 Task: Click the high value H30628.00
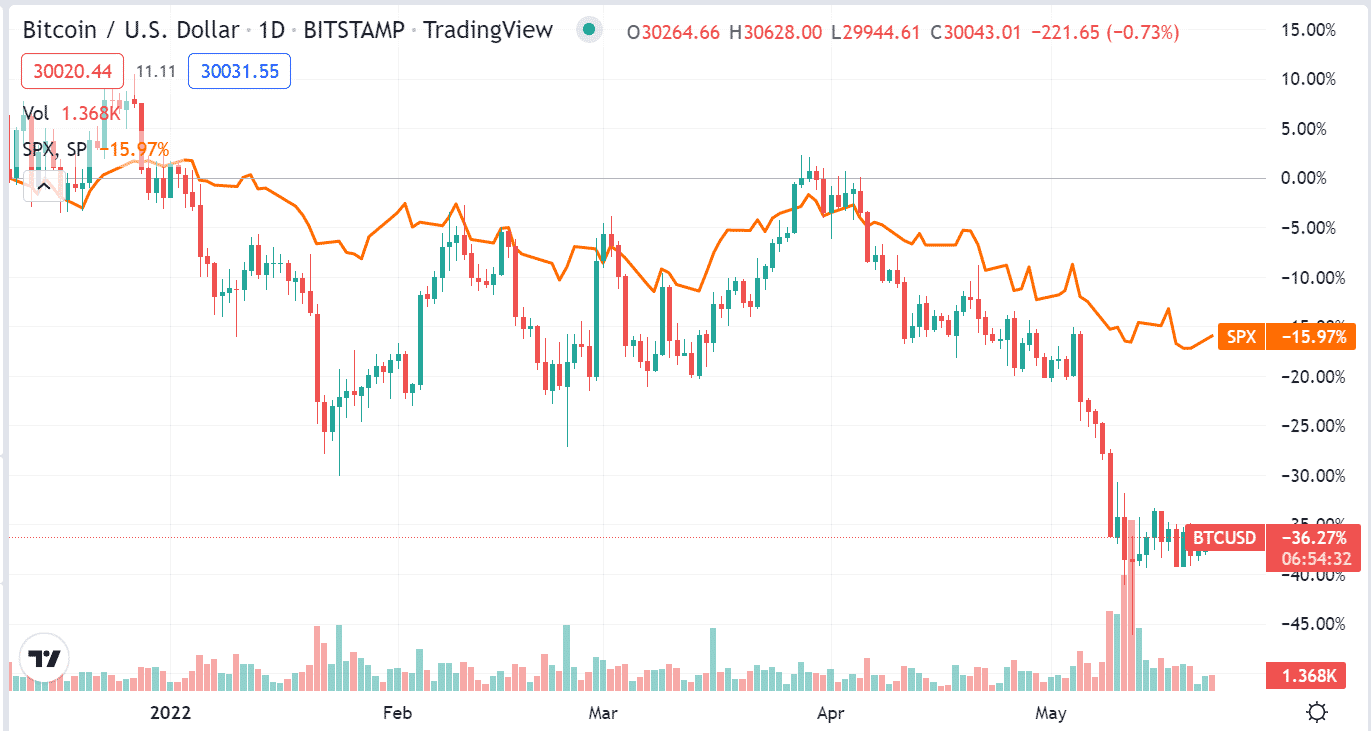coord(775,32)
